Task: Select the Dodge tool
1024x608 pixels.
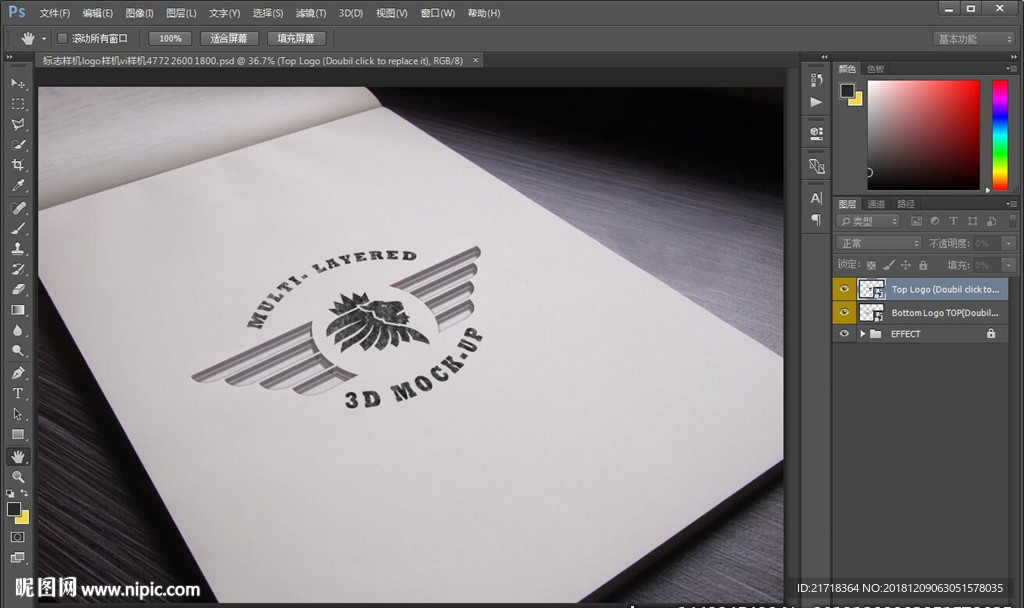Action: tap(18, 351)
